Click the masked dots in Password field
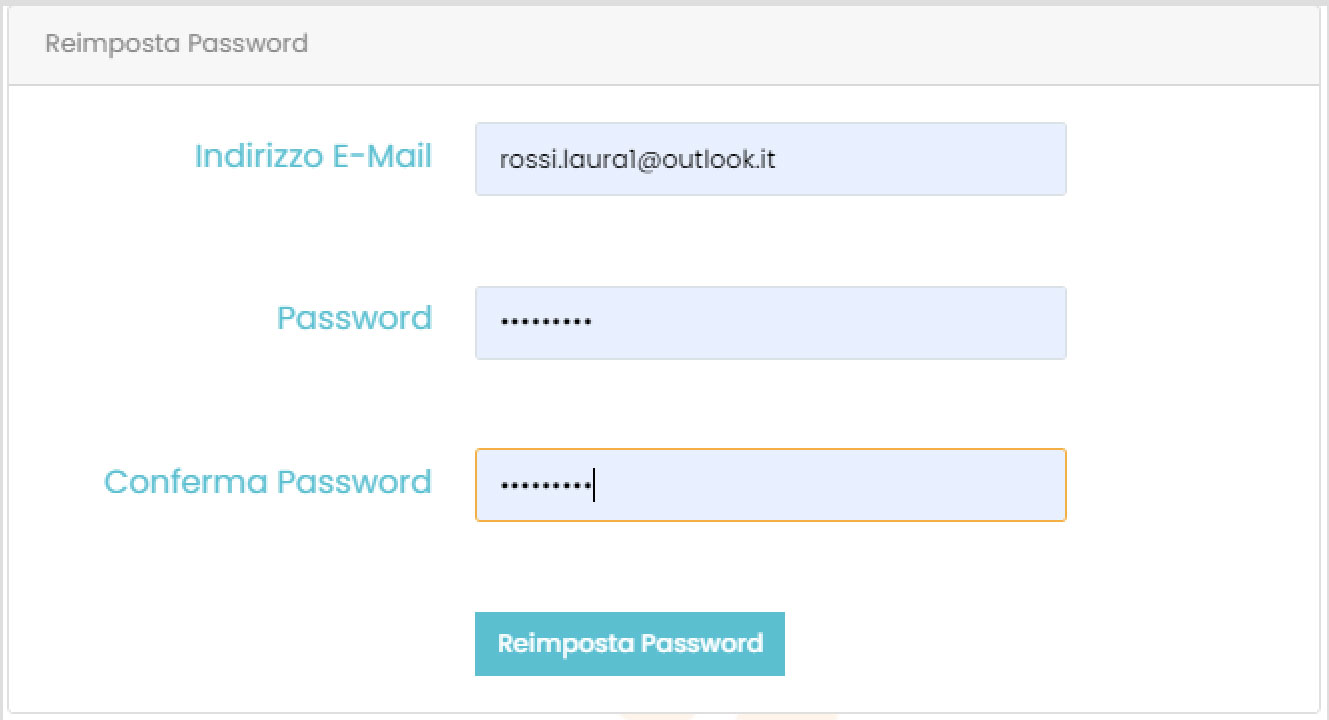Viewport: 1329px width, 720px height. pyautogui.click(x=545, y=322)
